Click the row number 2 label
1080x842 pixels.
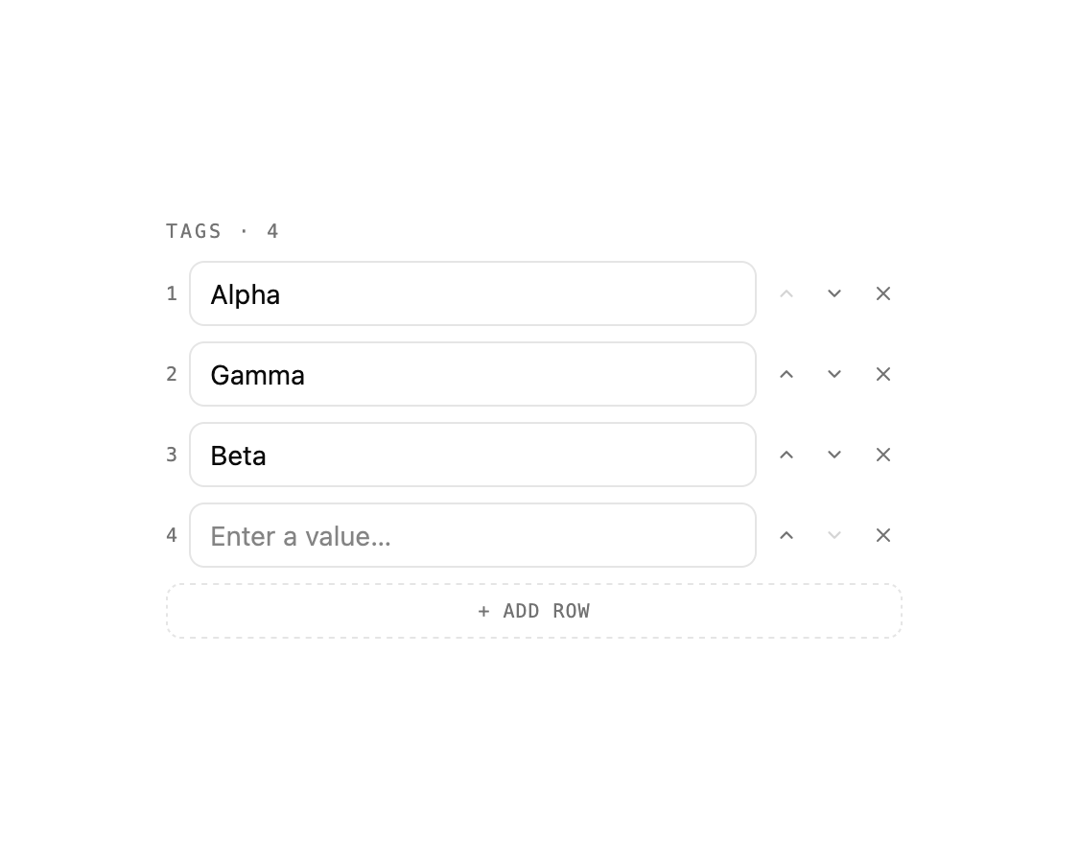click(172, 374)
